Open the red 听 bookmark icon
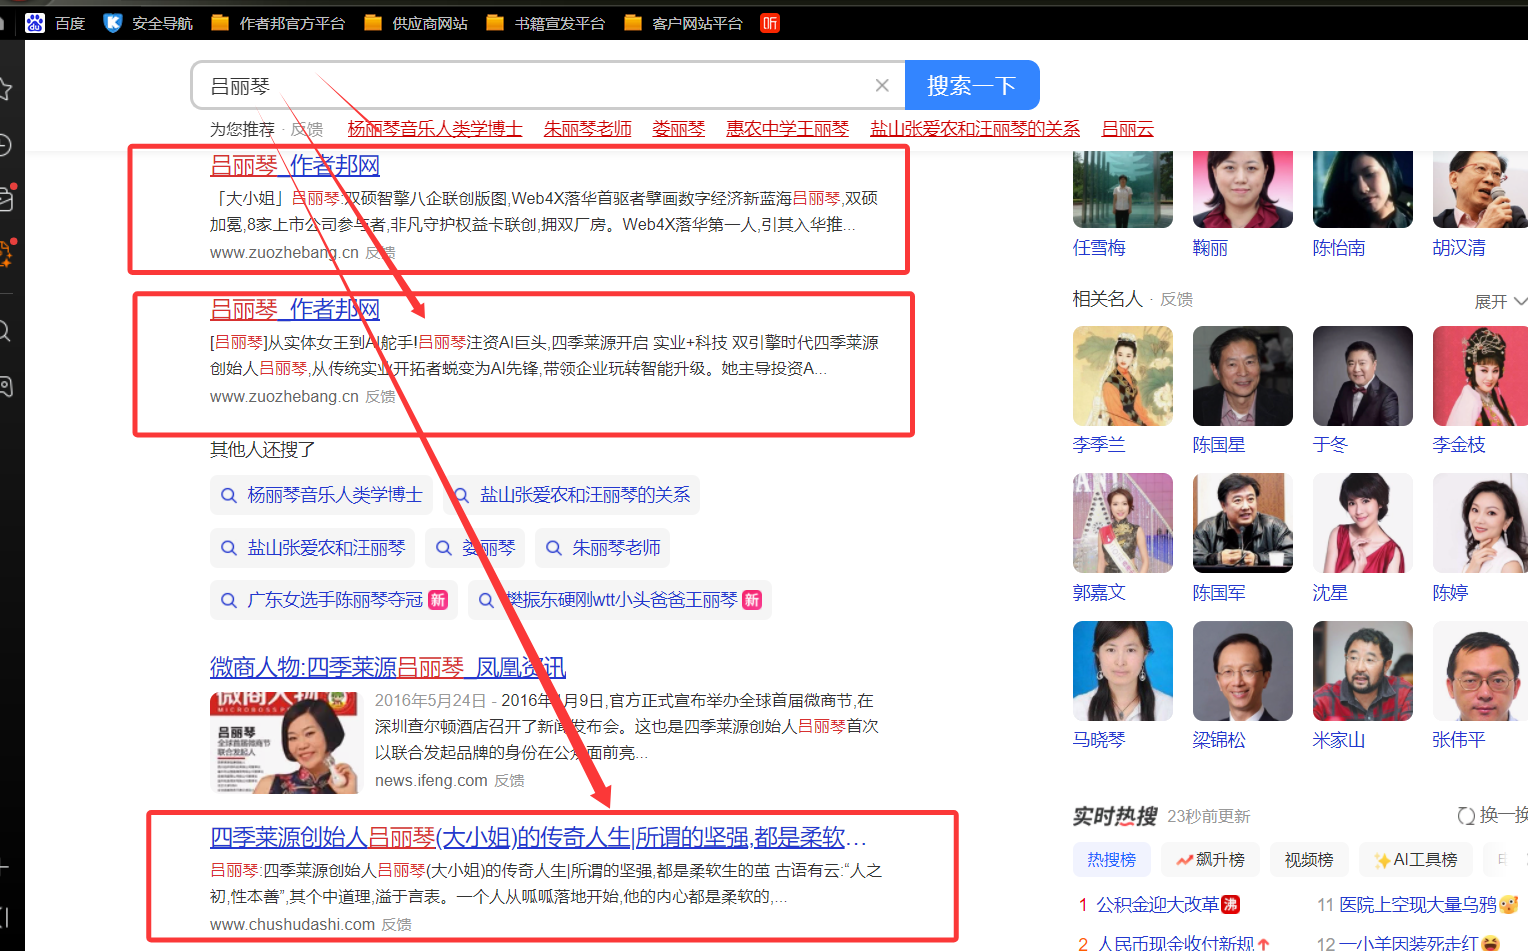 coord(769,23)
